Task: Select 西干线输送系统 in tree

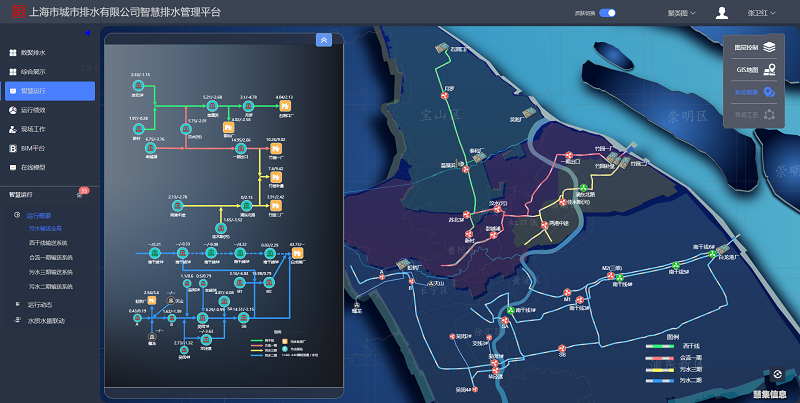Action: tap(50, 243)
